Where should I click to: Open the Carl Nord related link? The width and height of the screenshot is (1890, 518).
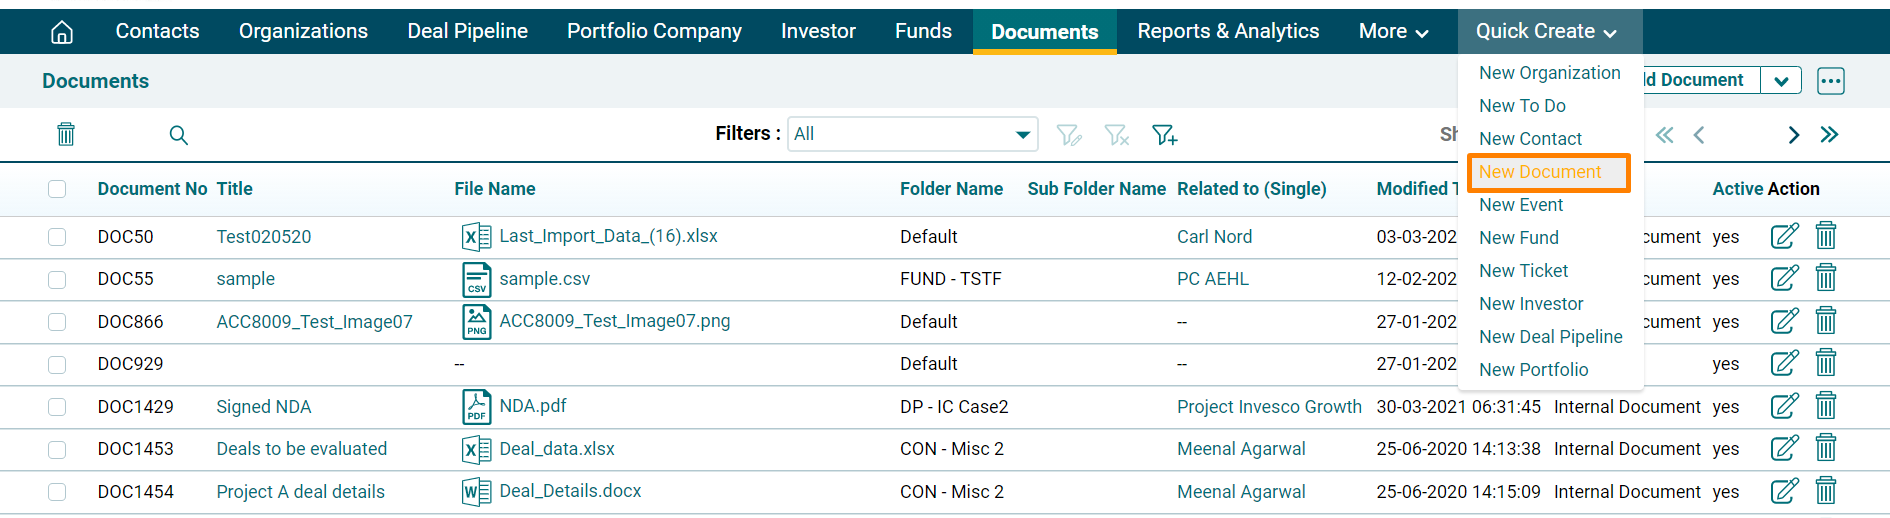click(x=1214, y=237)
